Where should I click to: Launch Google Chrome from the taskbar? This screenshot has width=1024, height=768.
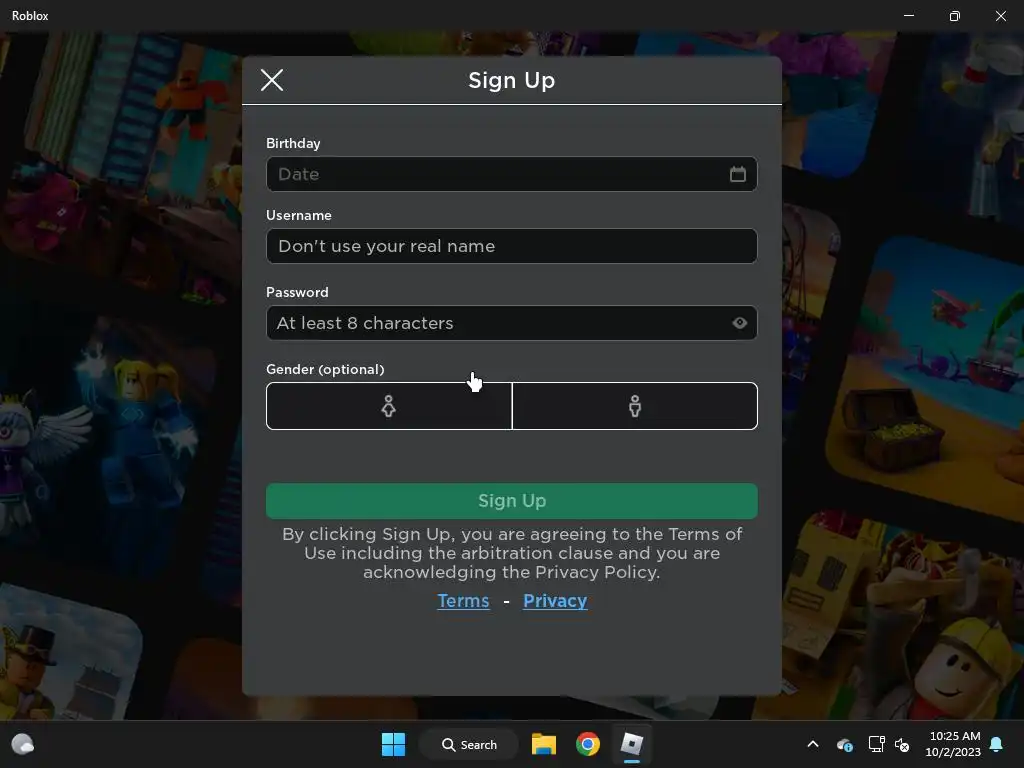[x=588, y=744]
